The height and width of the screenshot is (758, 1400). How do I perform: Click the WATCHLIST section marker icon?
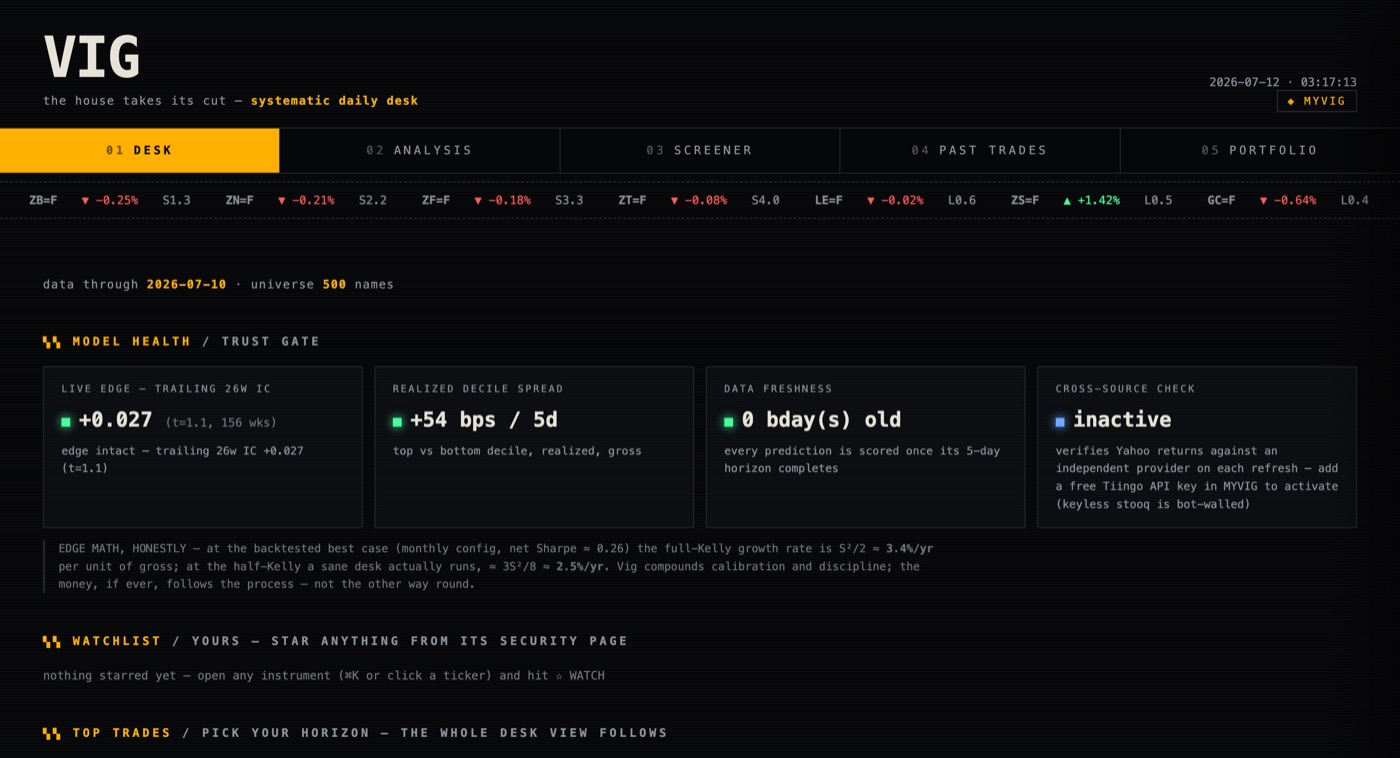tap(52, 641)
